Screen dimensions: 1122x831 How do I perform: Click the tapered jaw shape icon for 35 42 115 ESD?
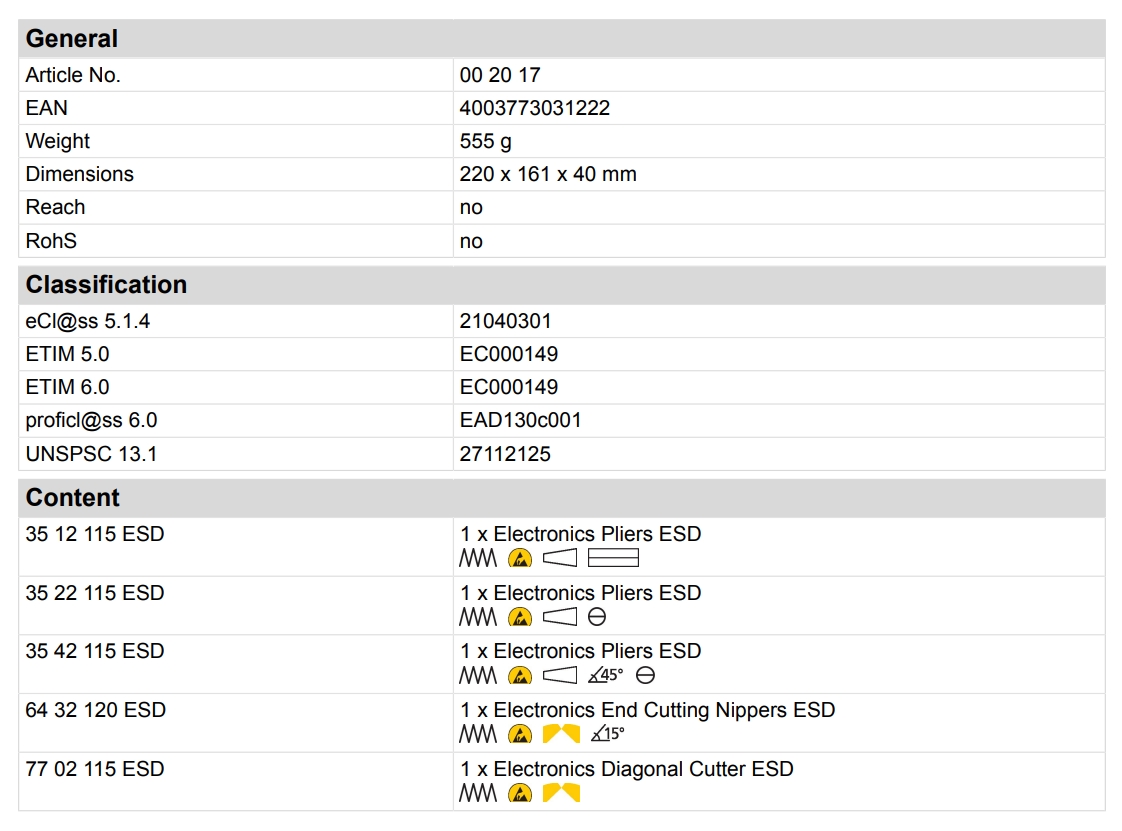pyautogui.click(x=560, y=676)
